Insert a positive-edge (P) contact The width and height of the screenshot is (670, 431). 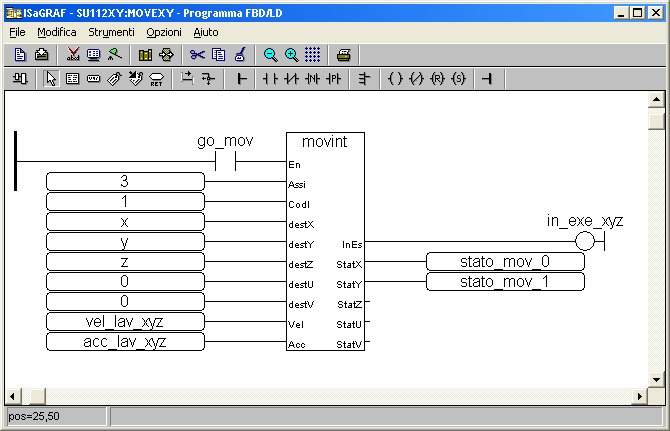point(333,79)
